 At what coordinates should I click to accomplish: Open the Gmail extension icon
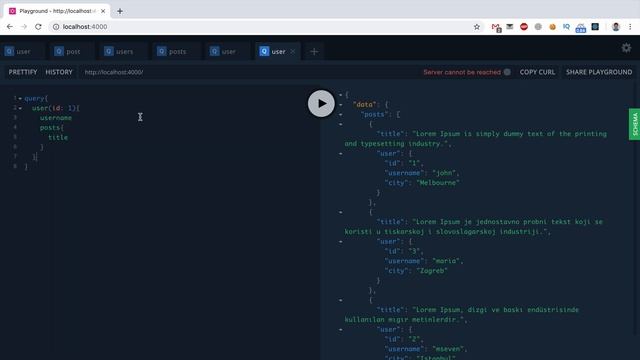tap(496, 27)
